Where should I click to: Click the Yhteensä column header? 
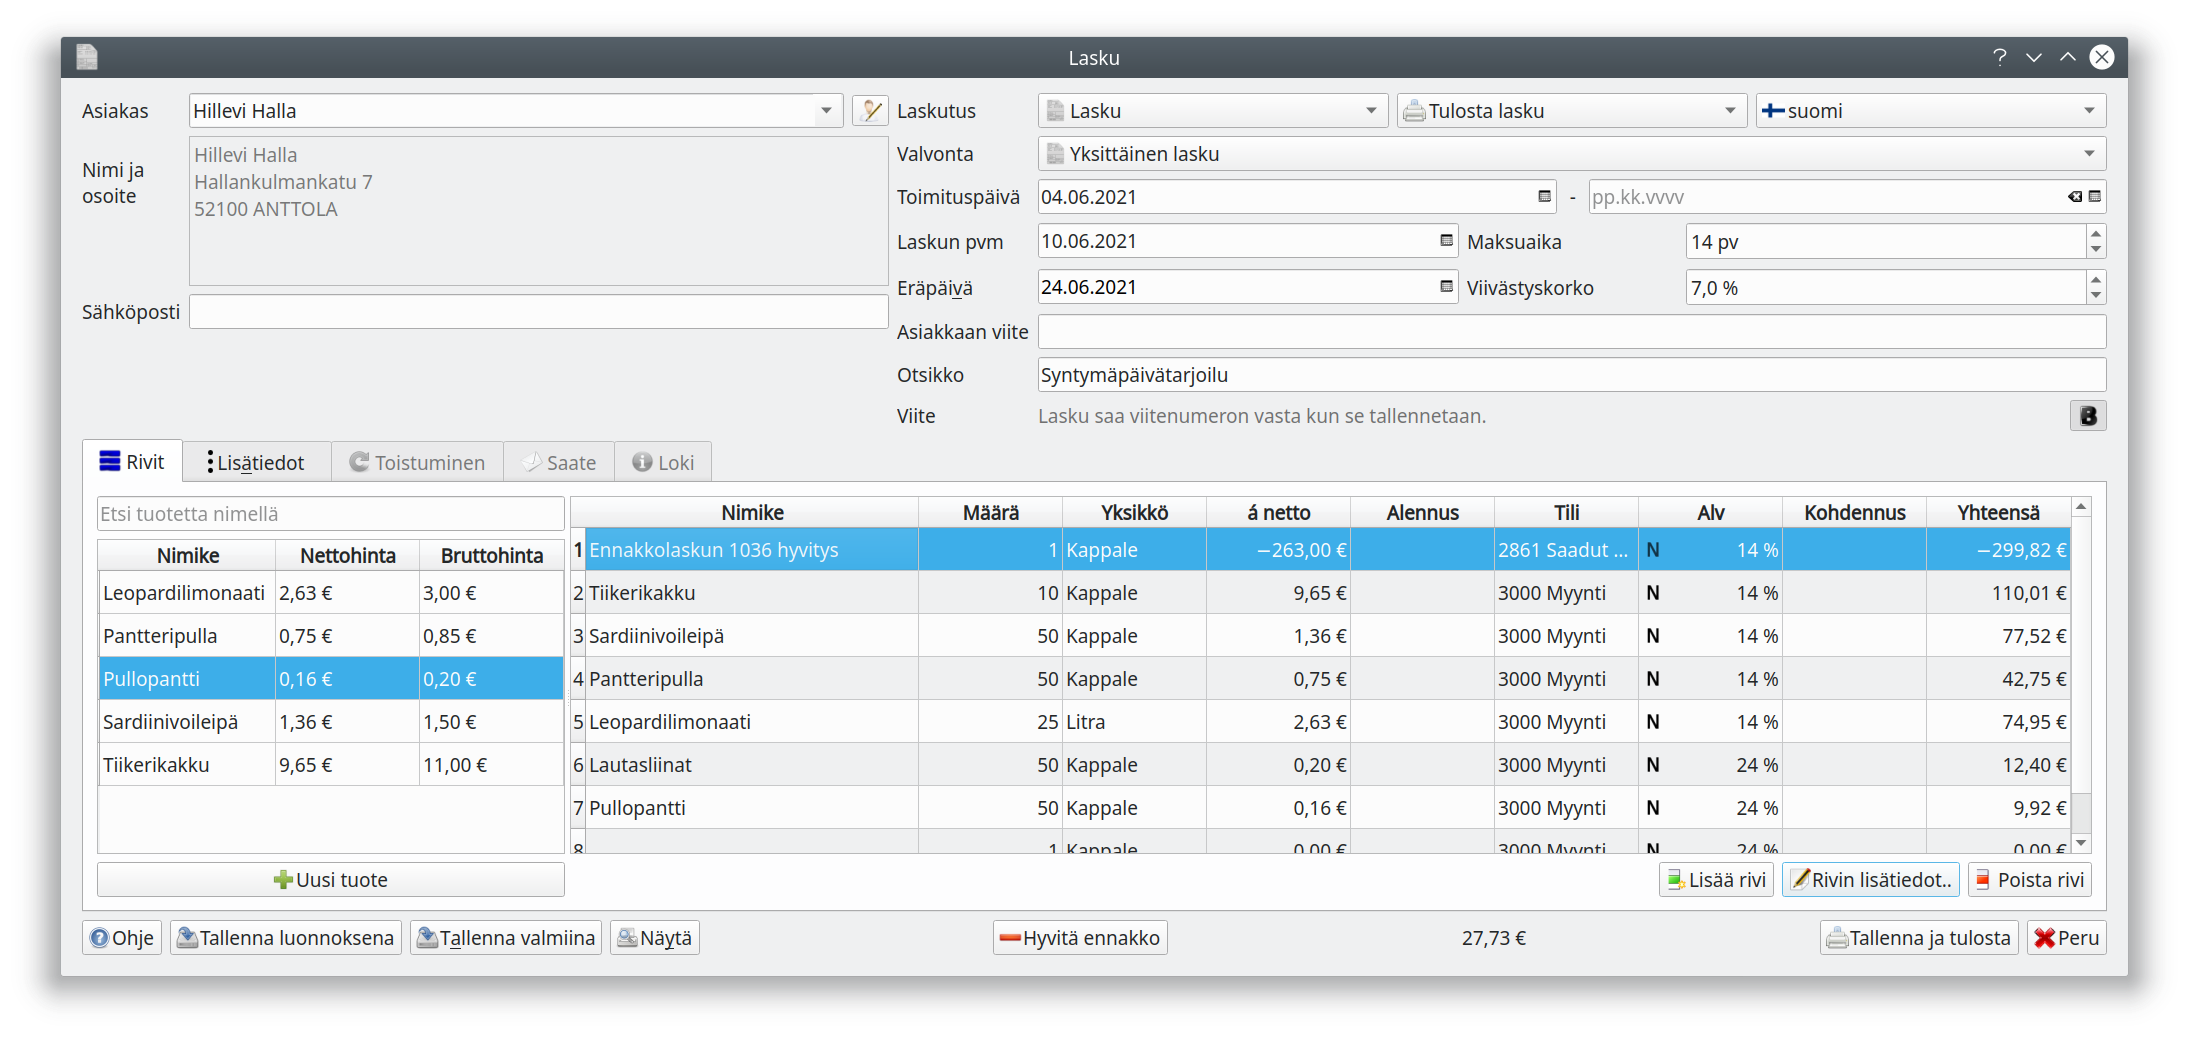point(1998,512)
